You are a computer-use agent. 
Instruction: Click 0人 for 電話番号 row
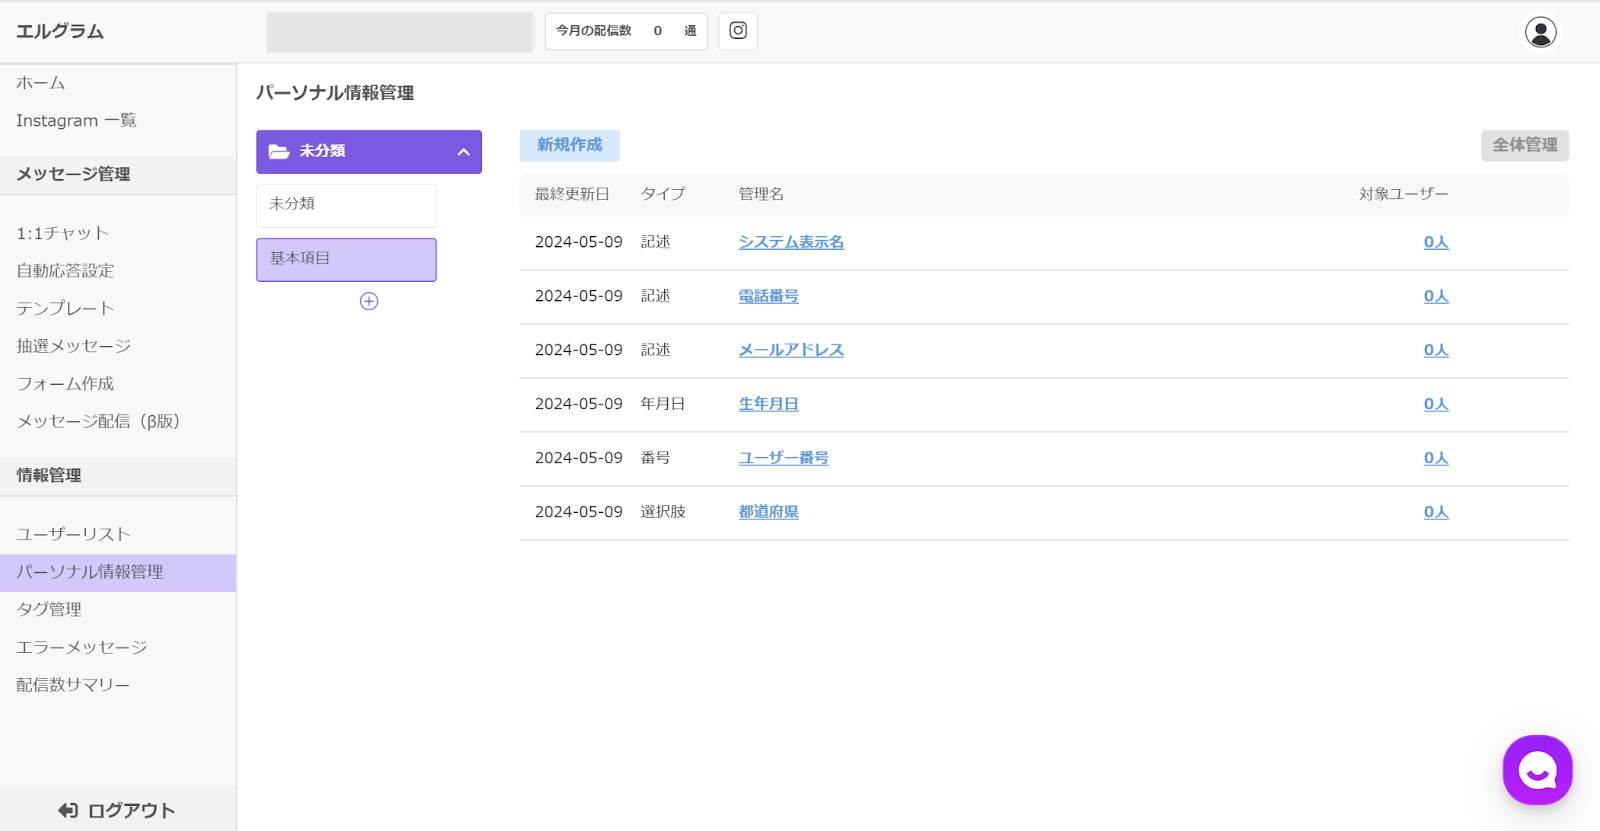coord(1436,296)
